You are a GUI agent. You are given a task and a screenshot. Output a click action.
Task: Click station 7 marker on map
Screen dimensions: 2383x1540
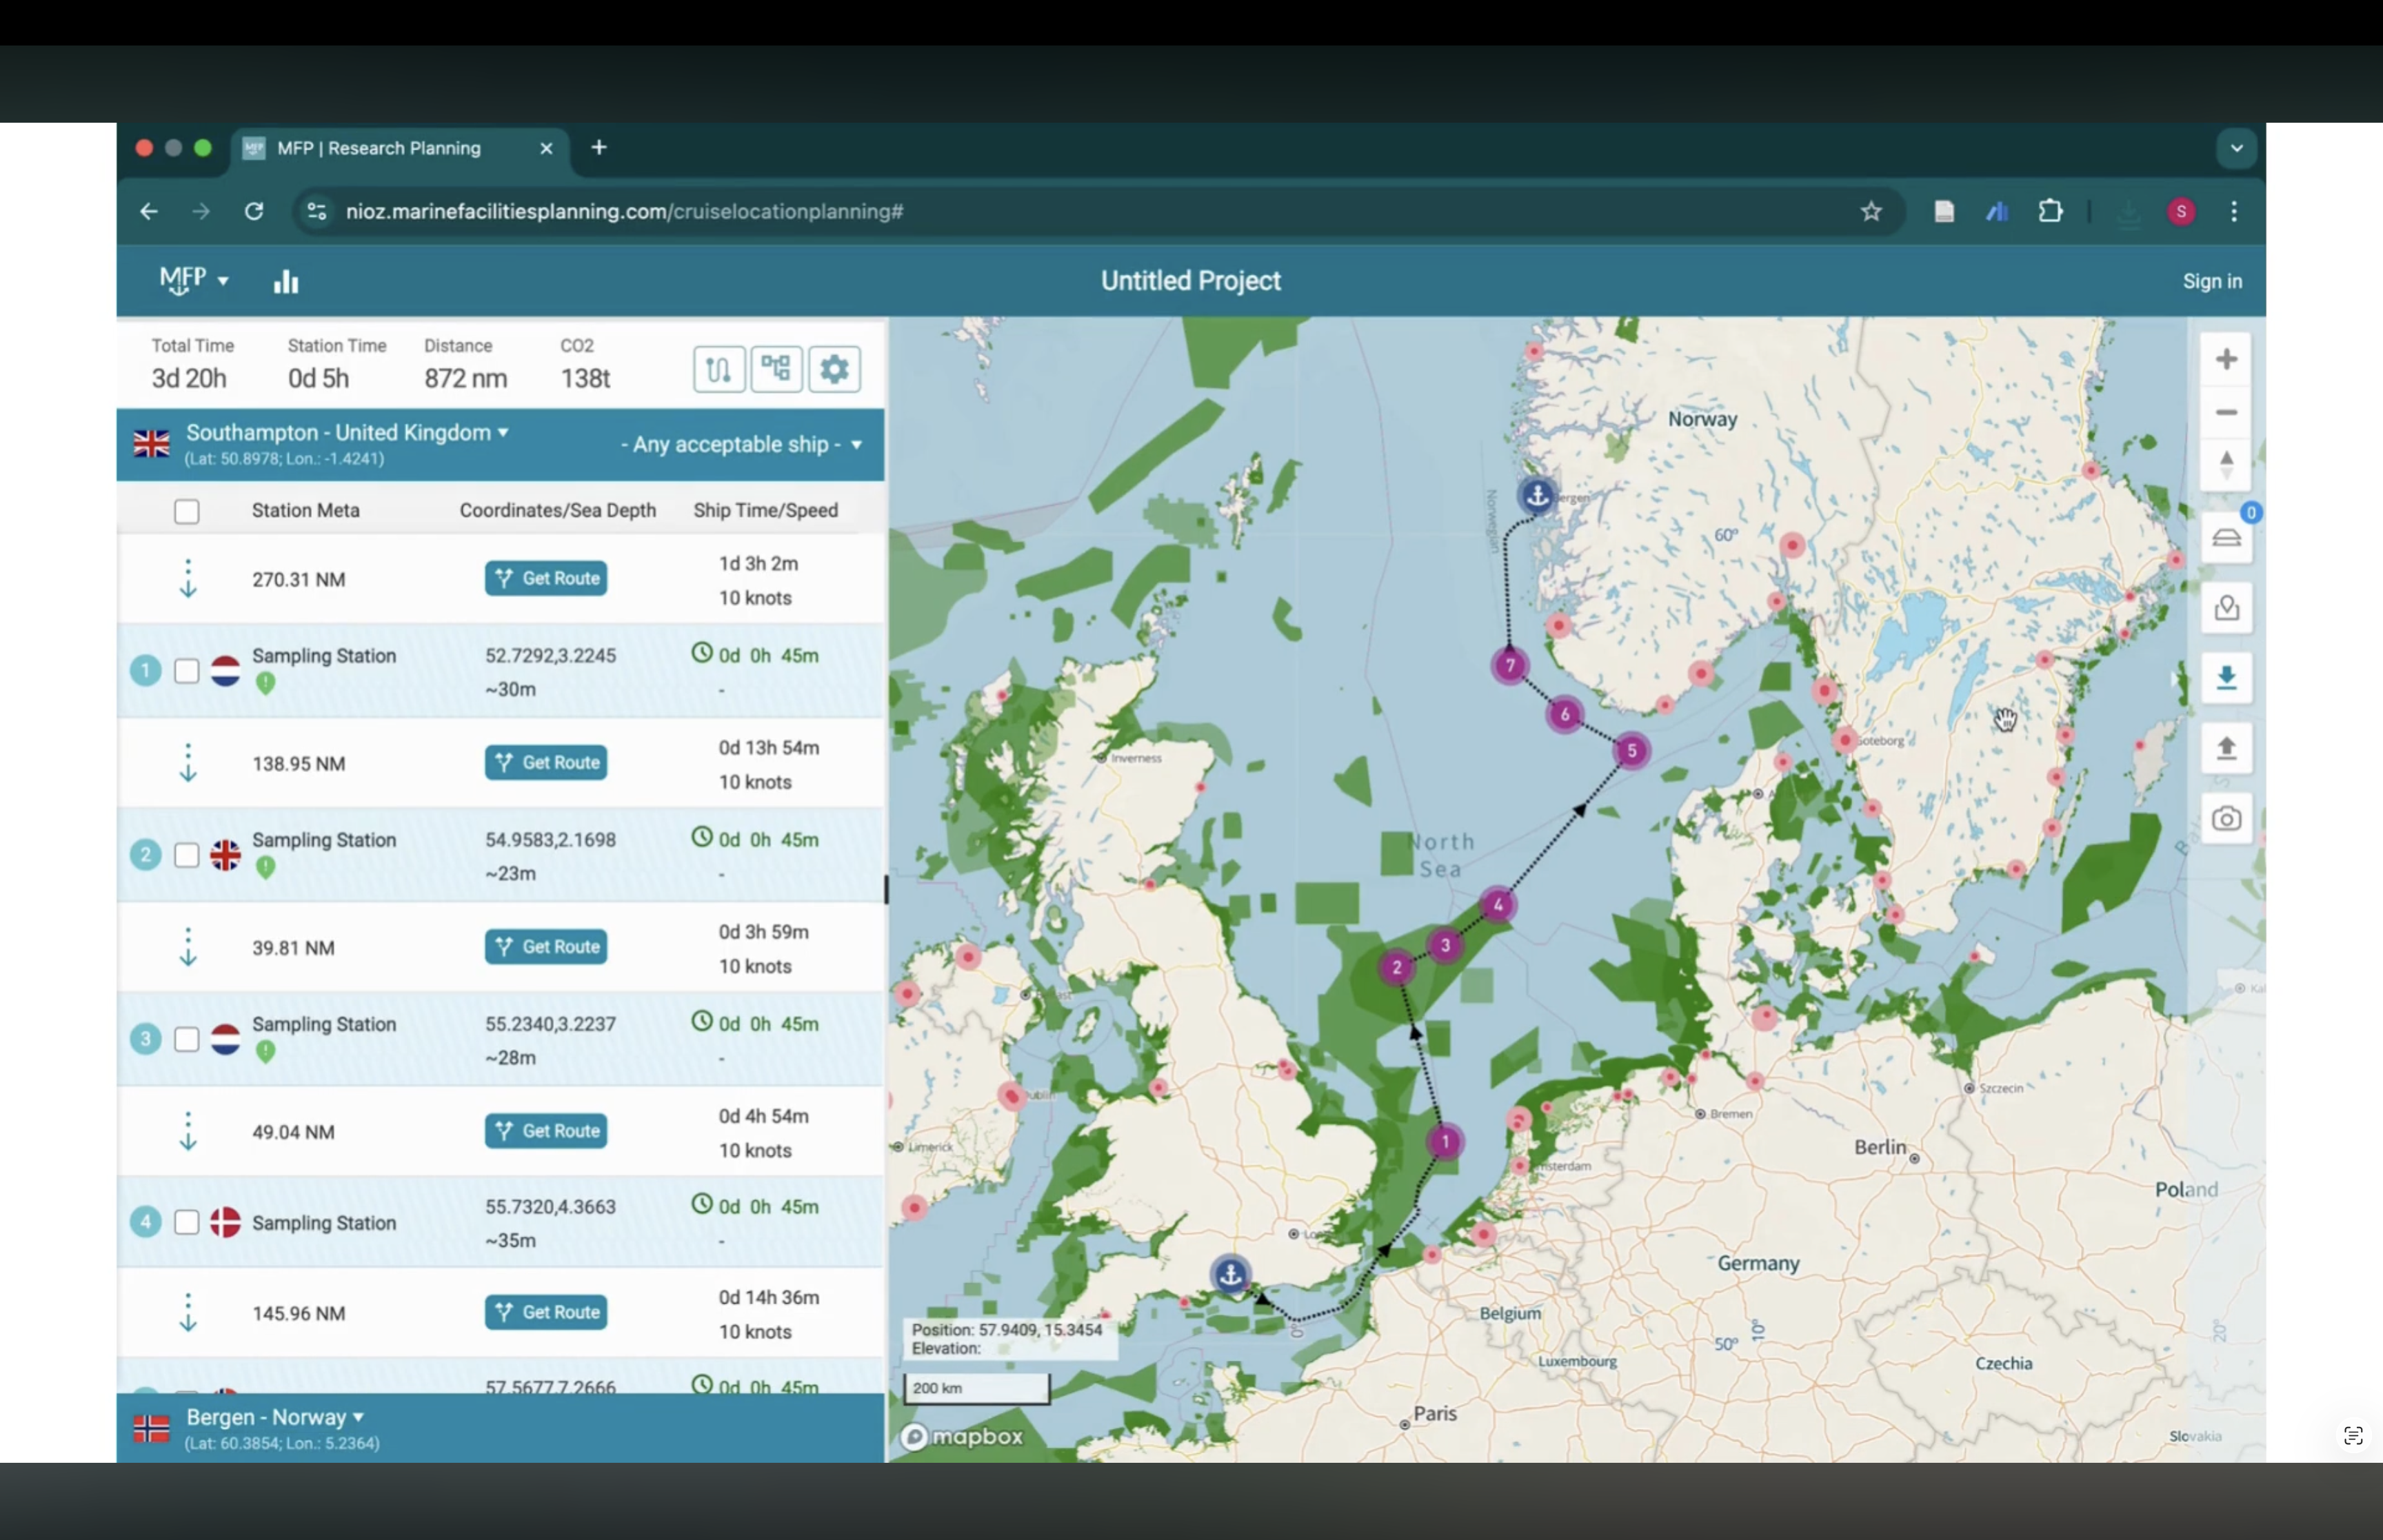click(1510, 665)
